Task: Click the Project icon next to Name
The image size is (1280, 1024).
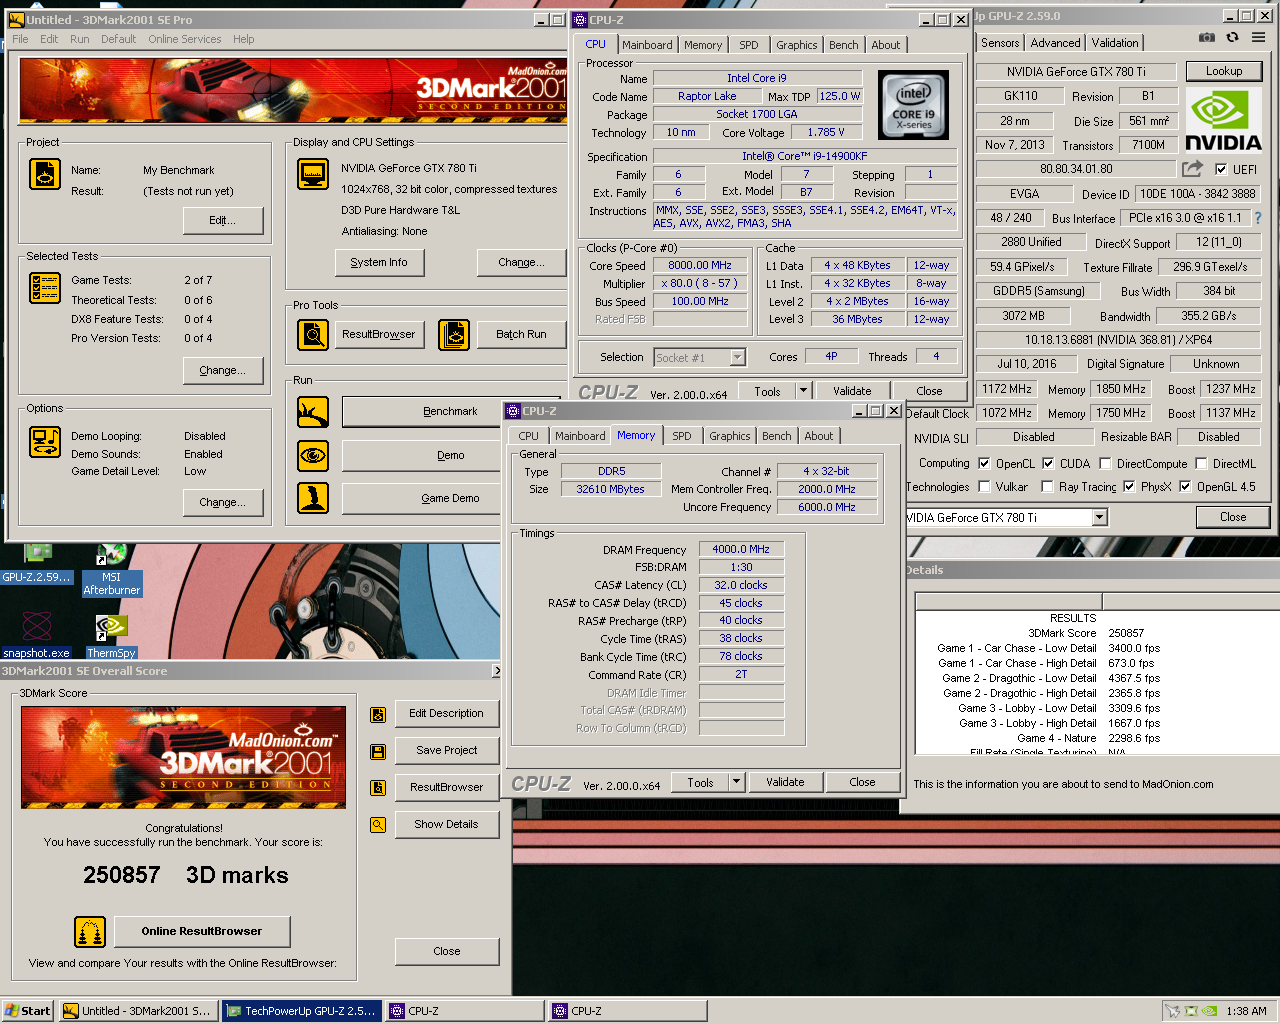Action: click(45, 174)
